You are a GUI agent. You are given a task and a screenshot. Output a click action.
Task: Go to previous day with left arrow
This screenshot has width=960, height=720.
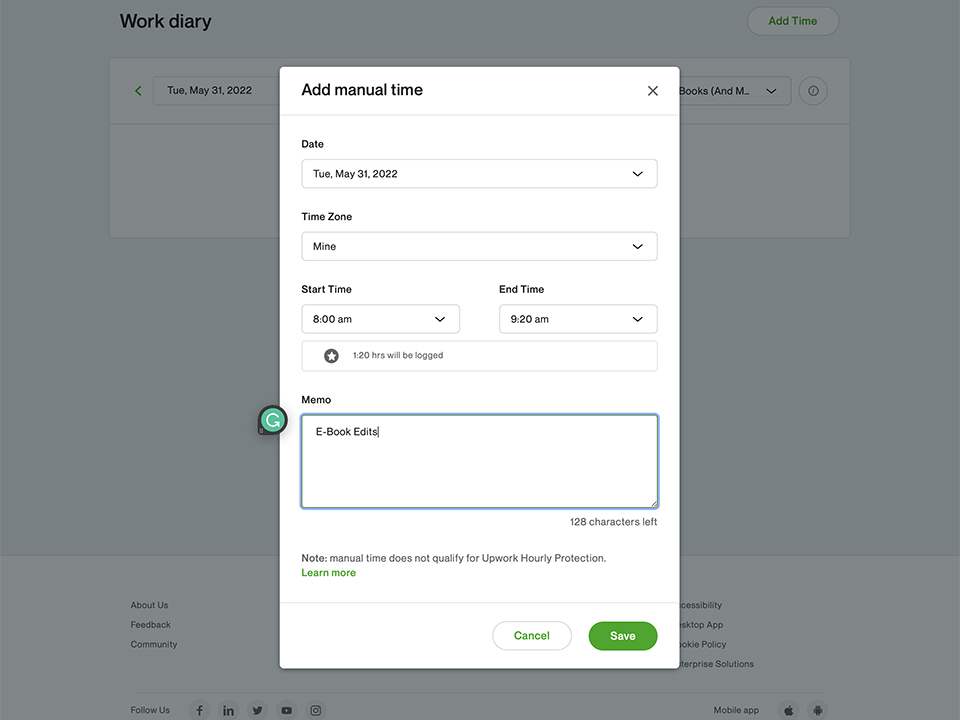point(138,91)
